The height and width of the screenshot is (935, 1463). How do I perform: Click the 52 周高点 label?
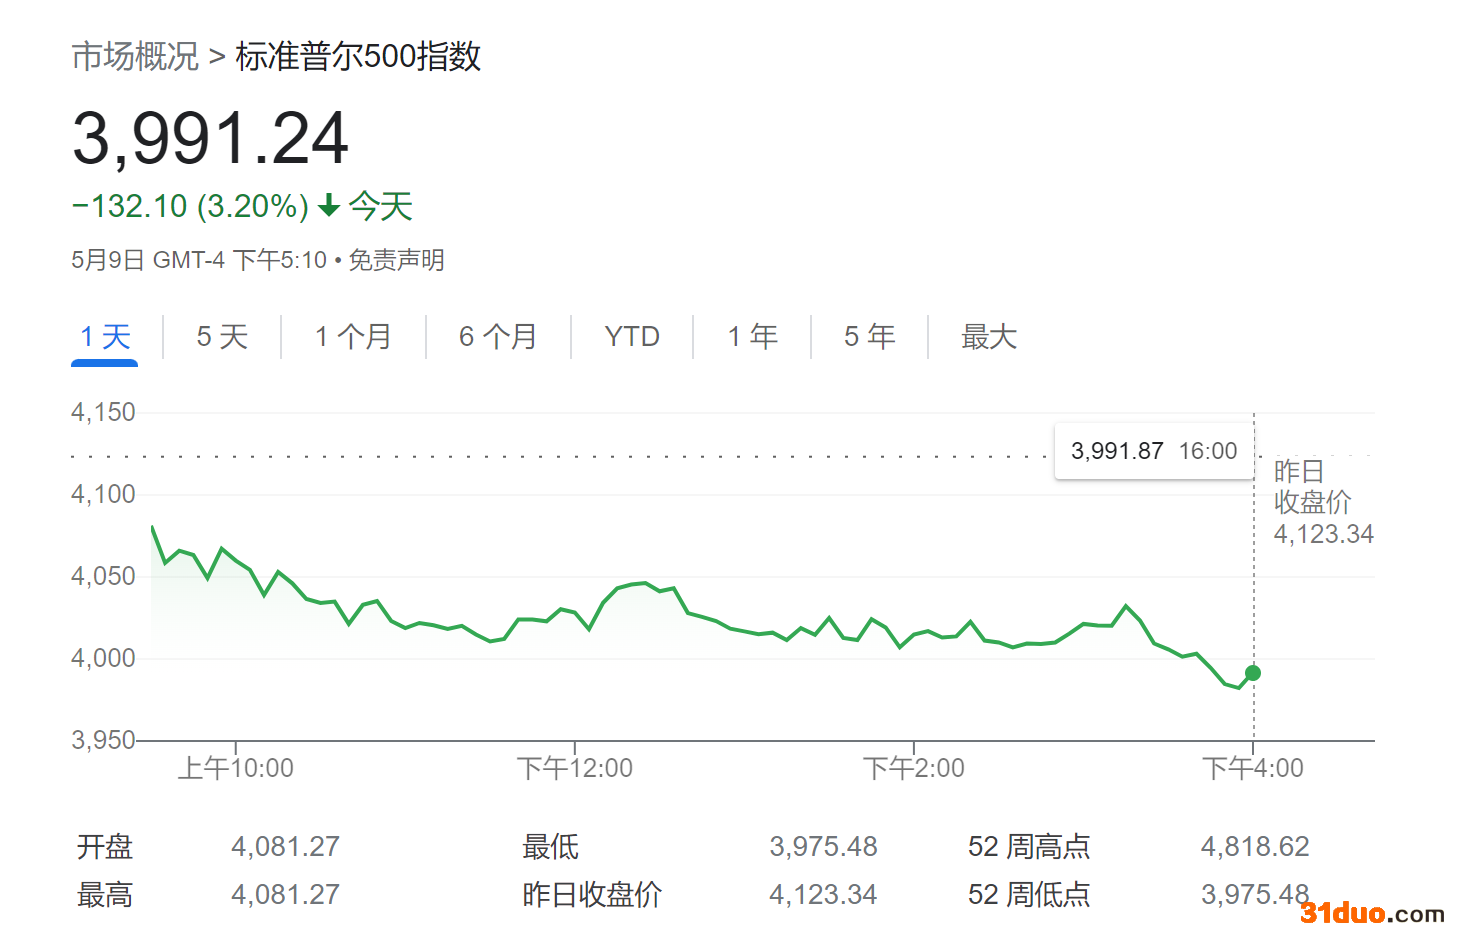click(x=1029, y=847)
